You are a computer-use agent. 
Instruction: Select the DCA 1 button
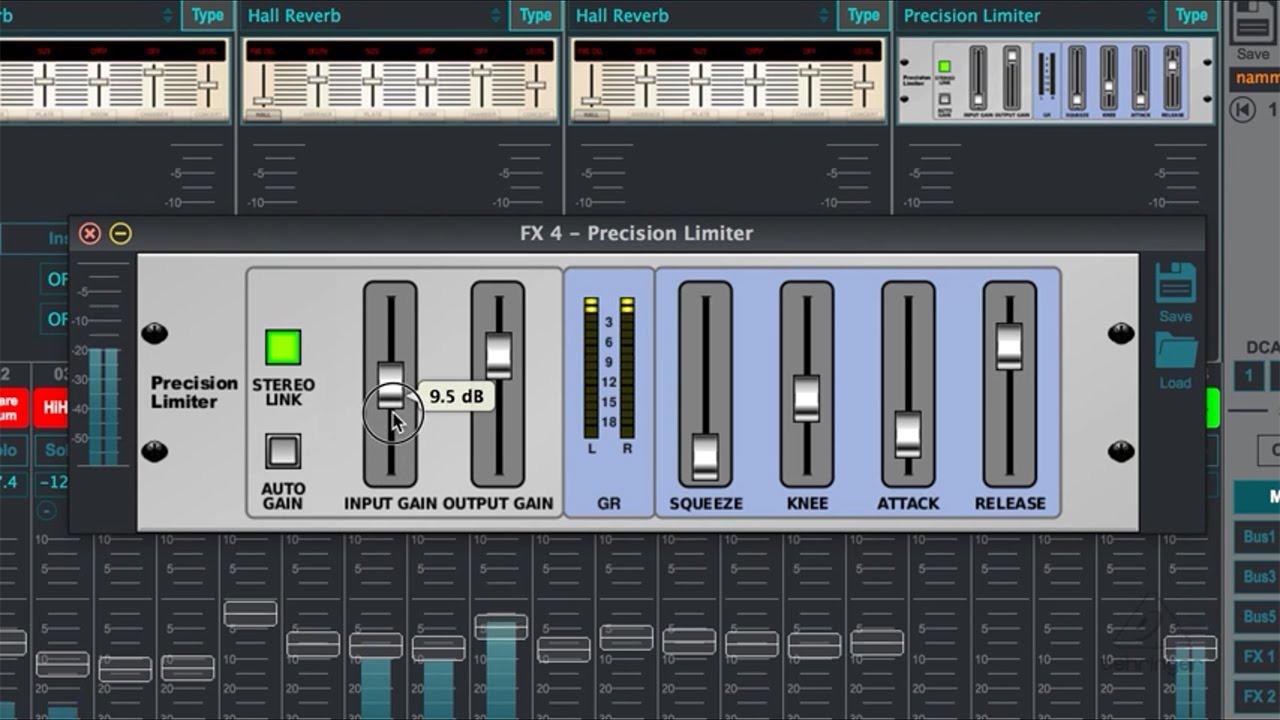[x=1248, y=376]
